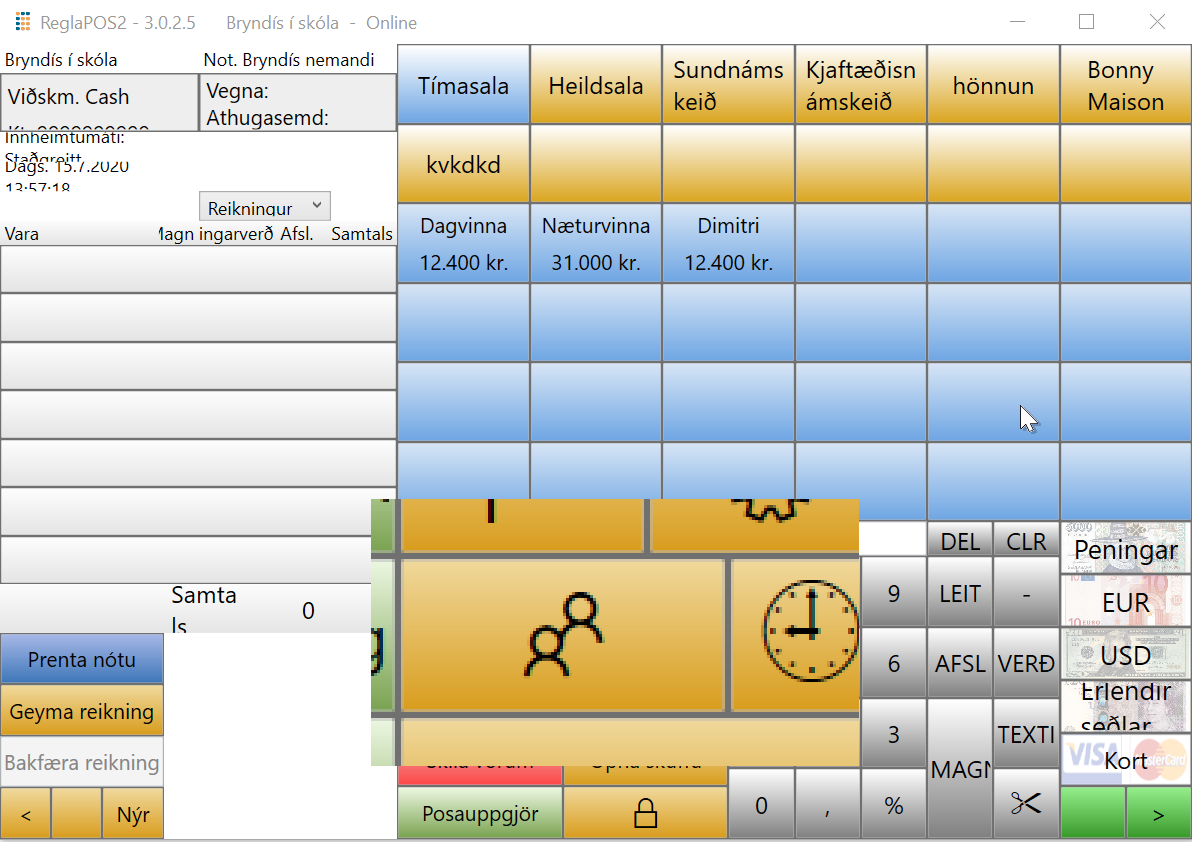Add the Dagvinna 12.400 kr. item

pos(463,244)
